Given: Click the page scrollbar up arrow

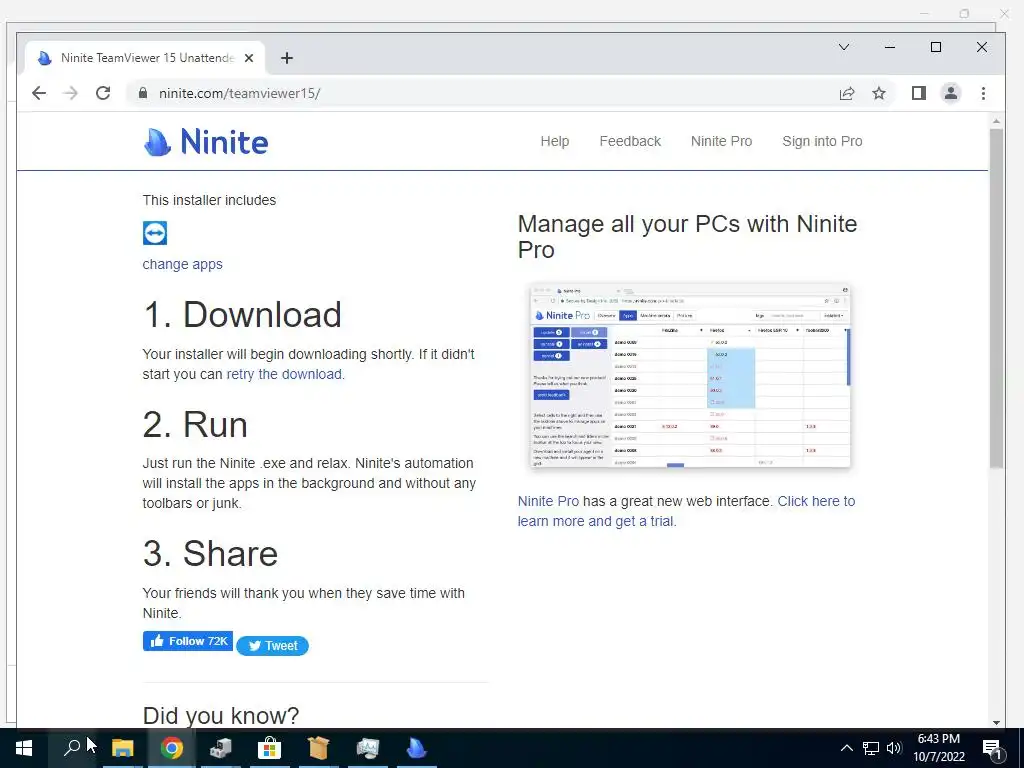Looking at the screenshot, I should click(x=997, y=121).
